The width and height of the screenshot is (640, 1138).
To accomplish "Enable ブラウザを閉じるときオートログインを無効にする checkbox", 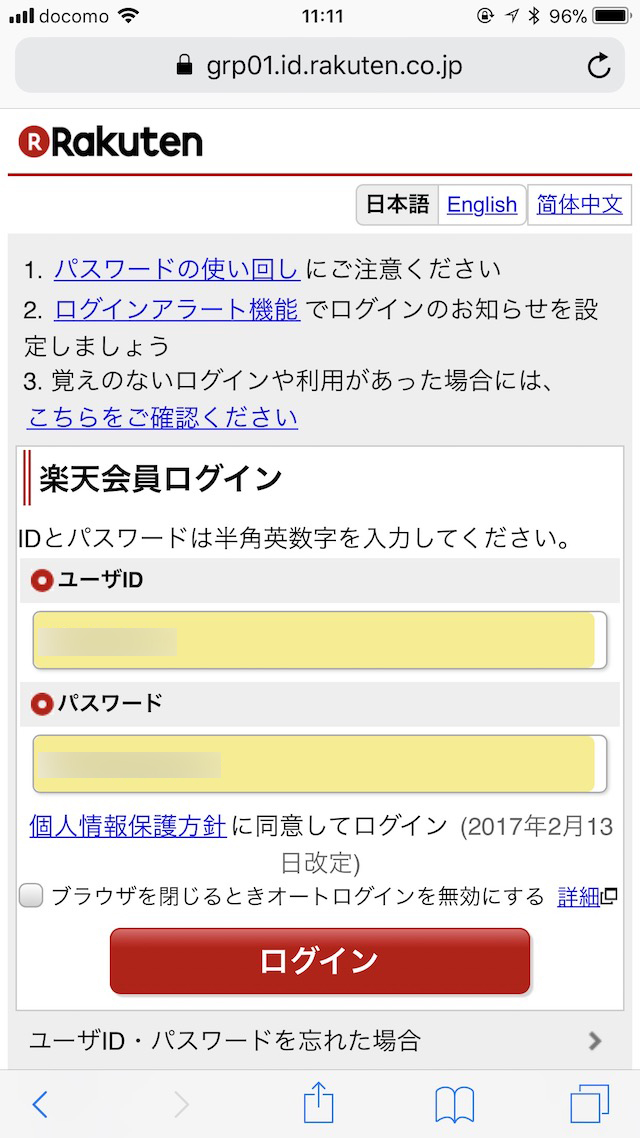I will pos(30,896).
